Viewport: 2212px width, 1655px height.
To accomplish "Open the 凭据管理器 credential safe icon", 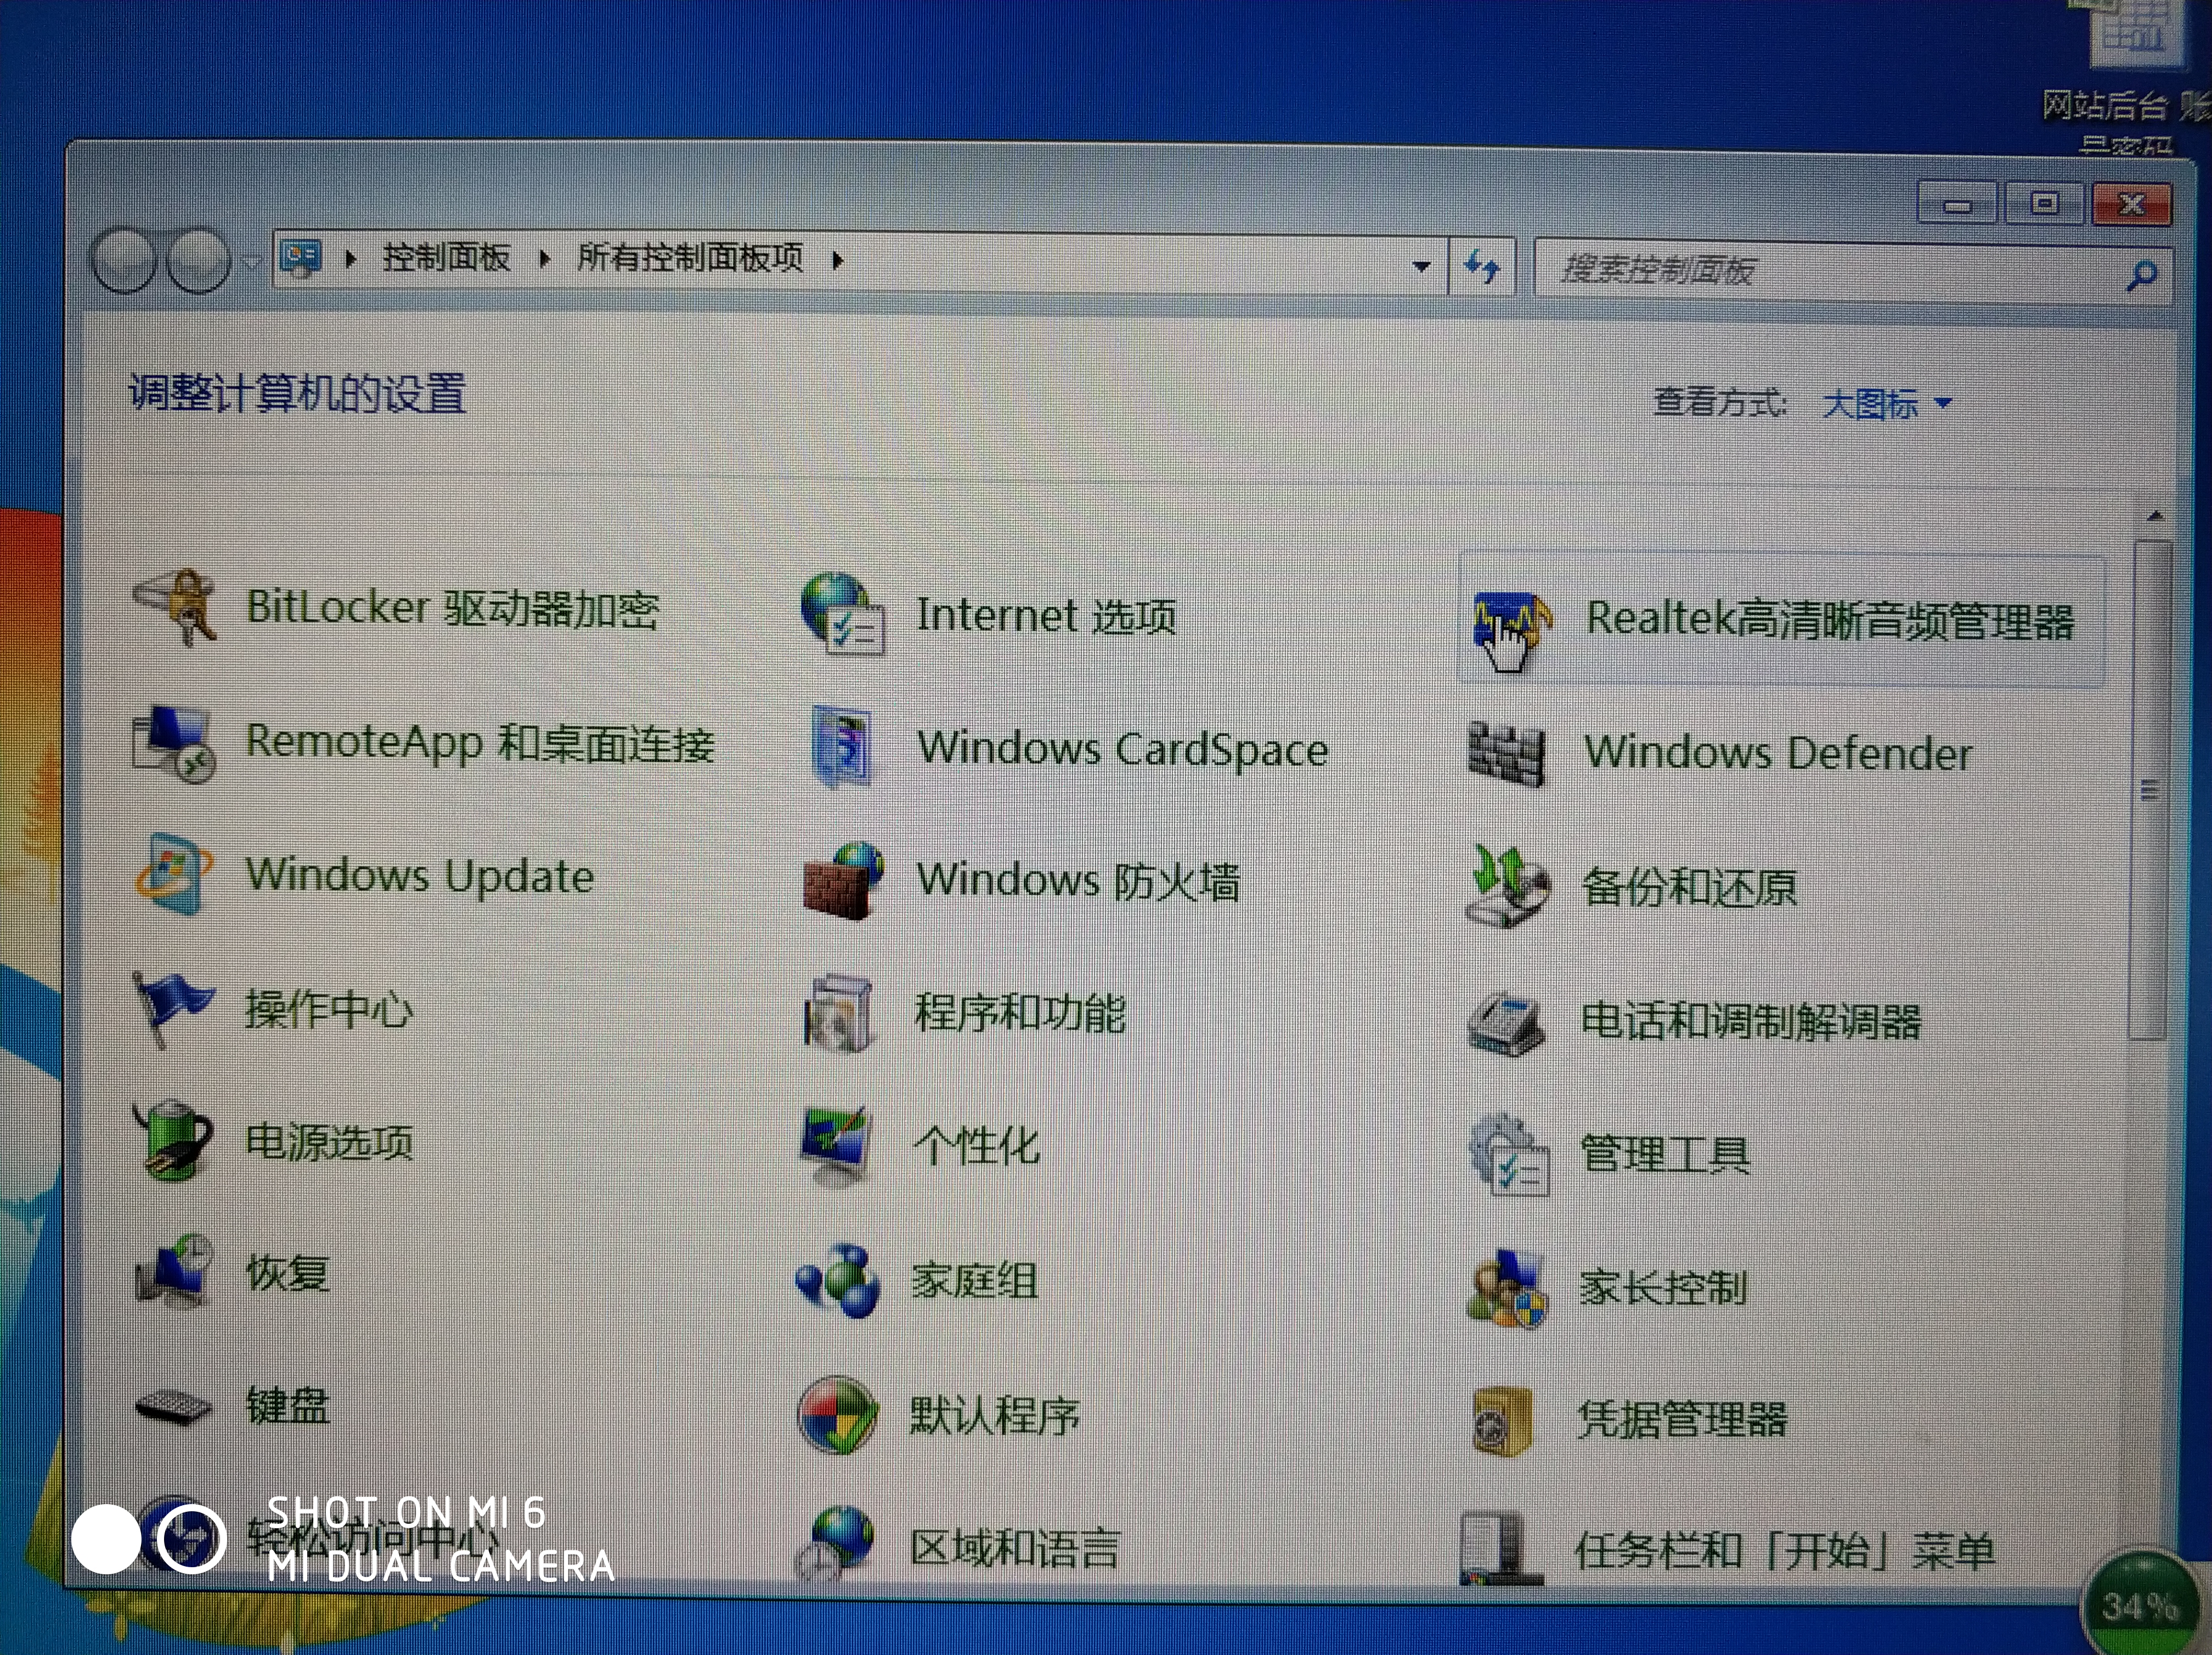I will (x=1503, y=1421).
